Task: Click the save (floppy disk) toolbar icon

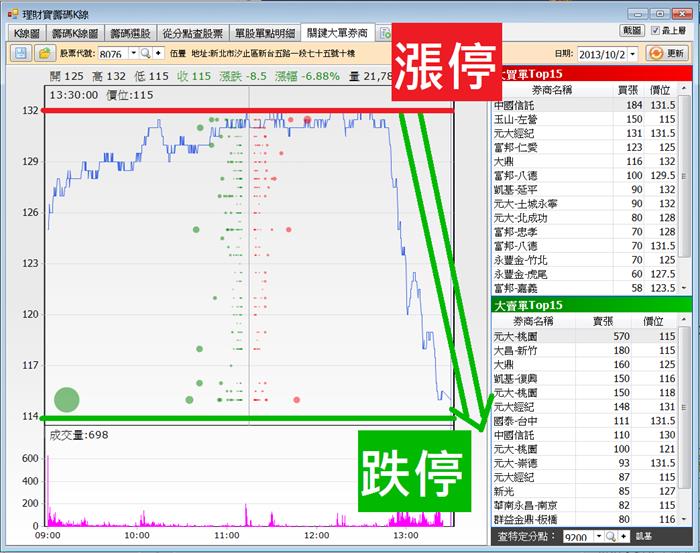Action: coord(21,54)
